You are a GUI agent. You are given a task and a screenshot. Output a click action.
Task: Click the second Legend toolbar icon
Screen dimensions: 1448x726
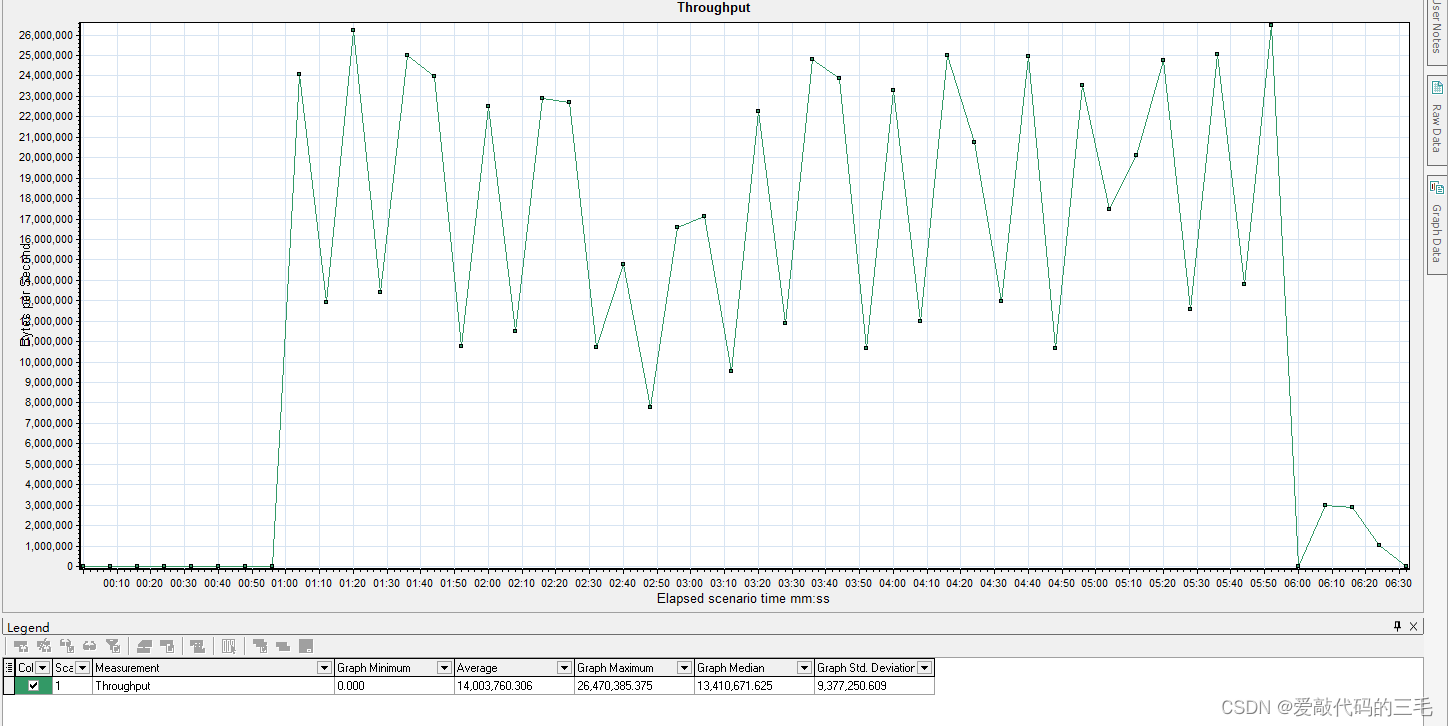[44, 646]
